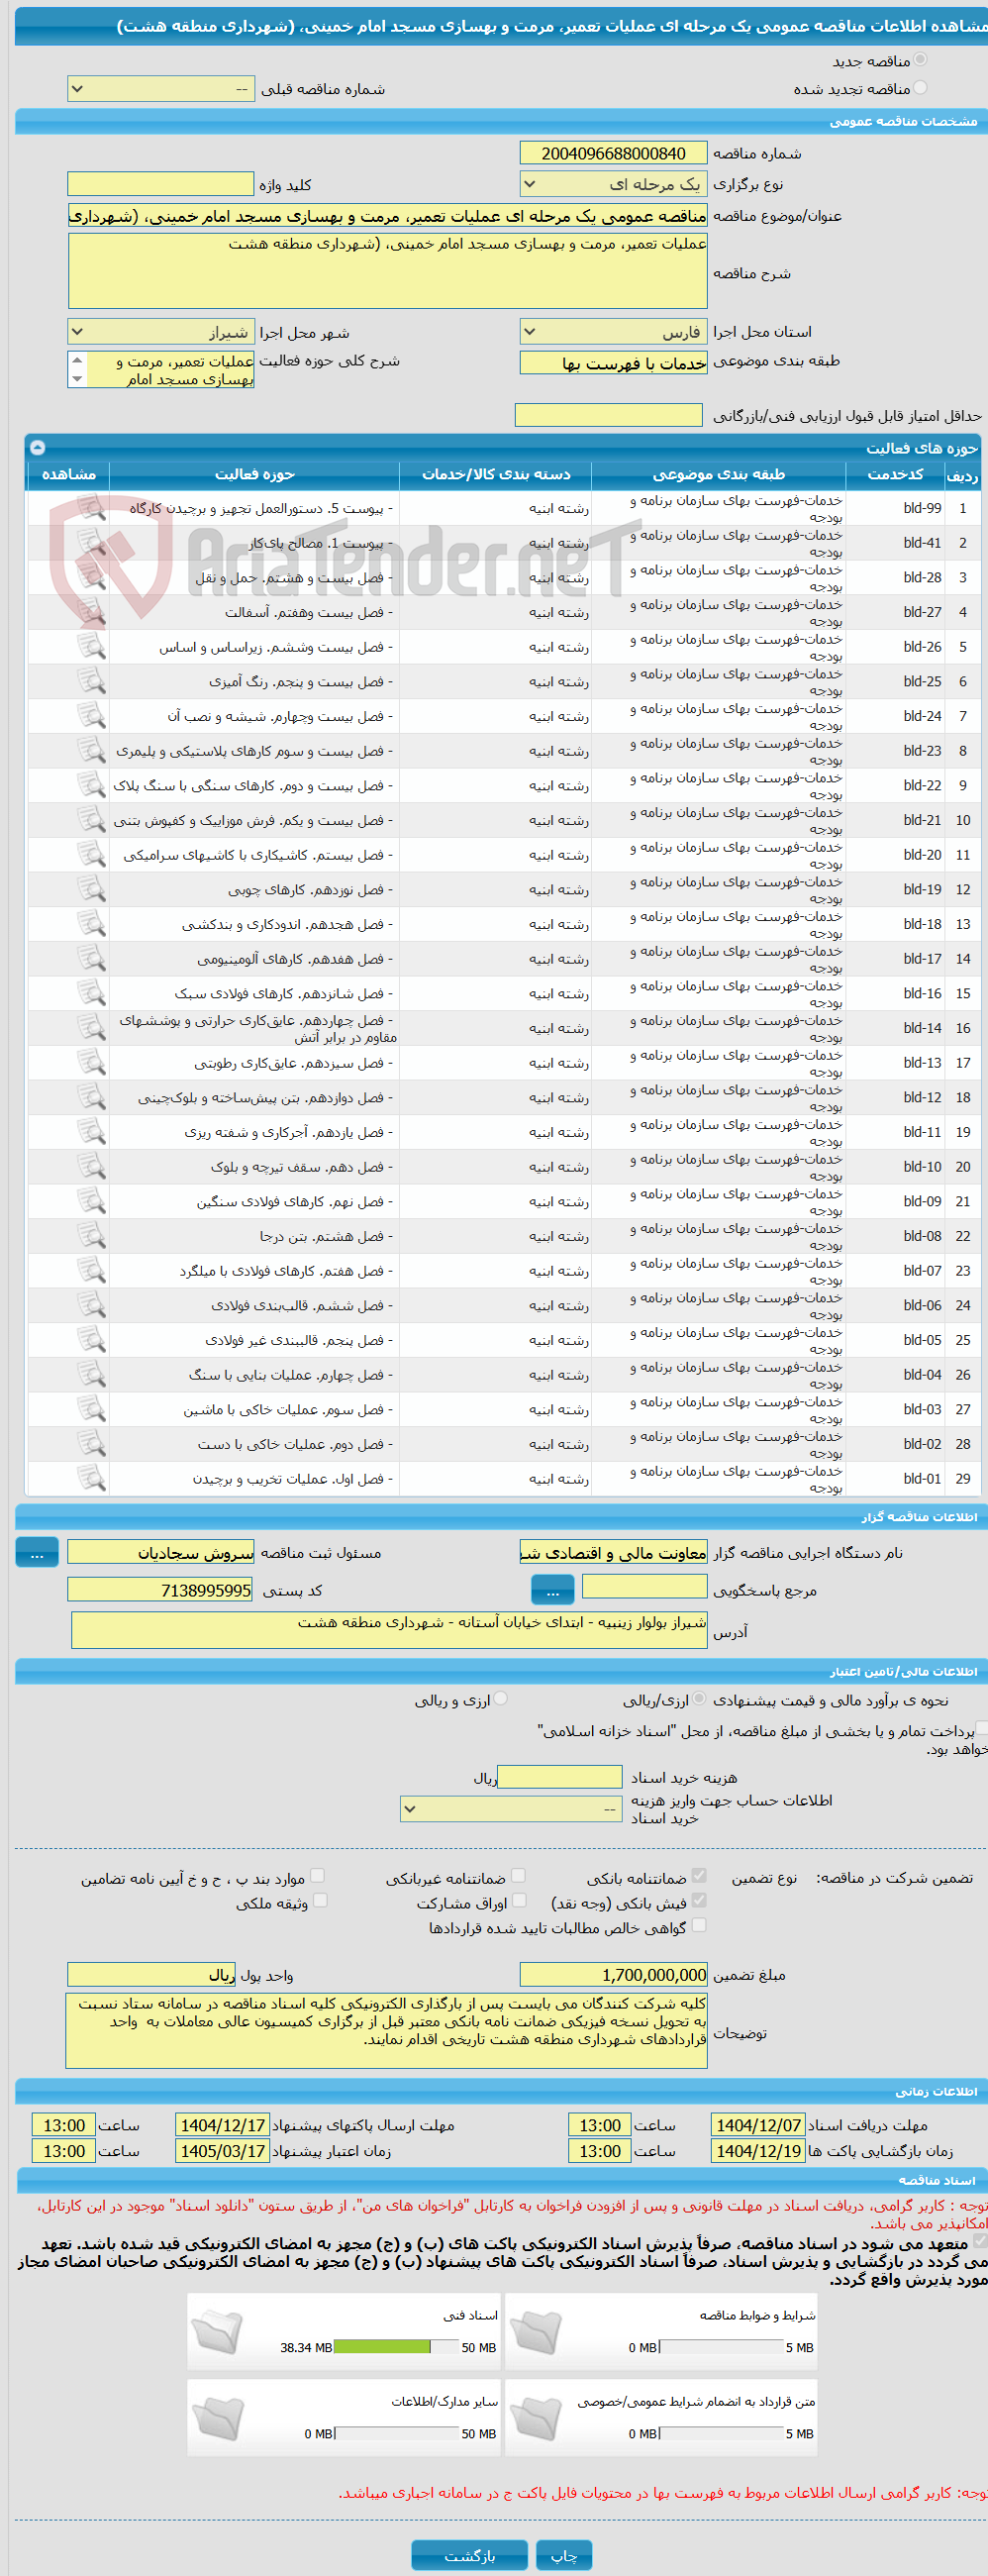Image resolution: width=988 pixels, height=2576 pixels.
Task: Check the ضمانتنامه غیربانکی checkbox
Action: tap(518, 1875)
